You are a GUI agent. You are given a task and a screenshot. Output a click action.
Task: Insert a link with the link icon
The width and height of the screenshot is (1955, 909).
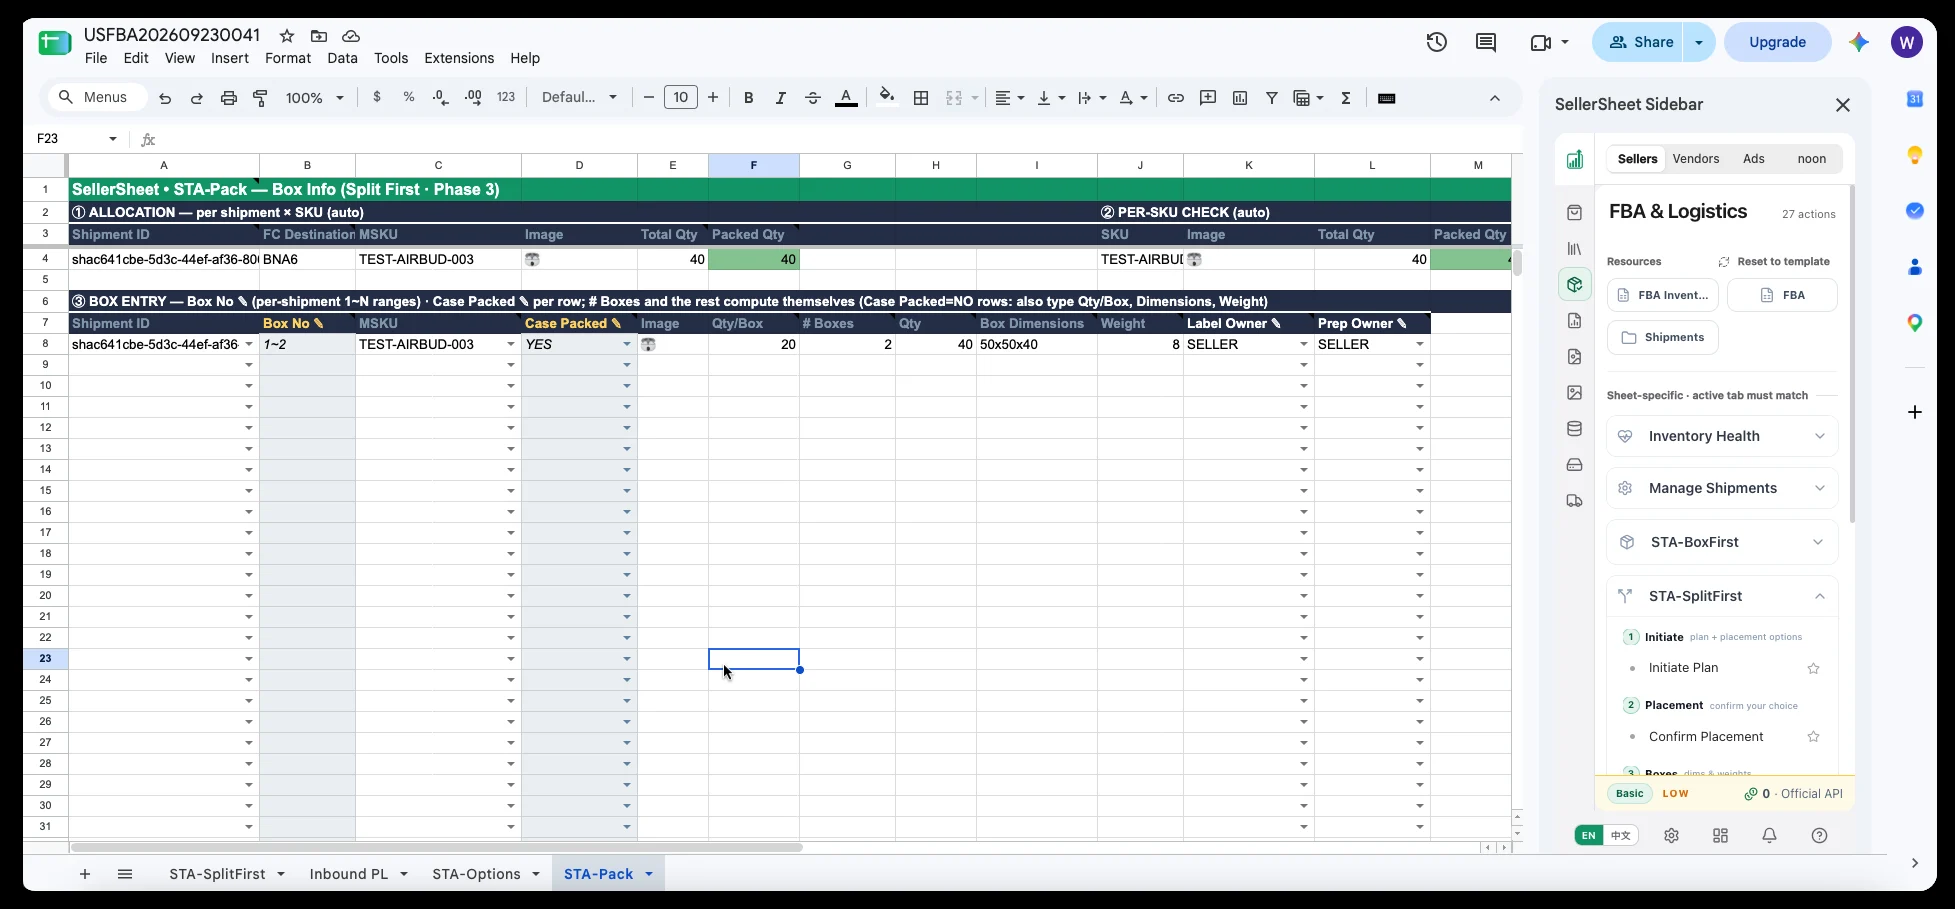point(1176,98)
